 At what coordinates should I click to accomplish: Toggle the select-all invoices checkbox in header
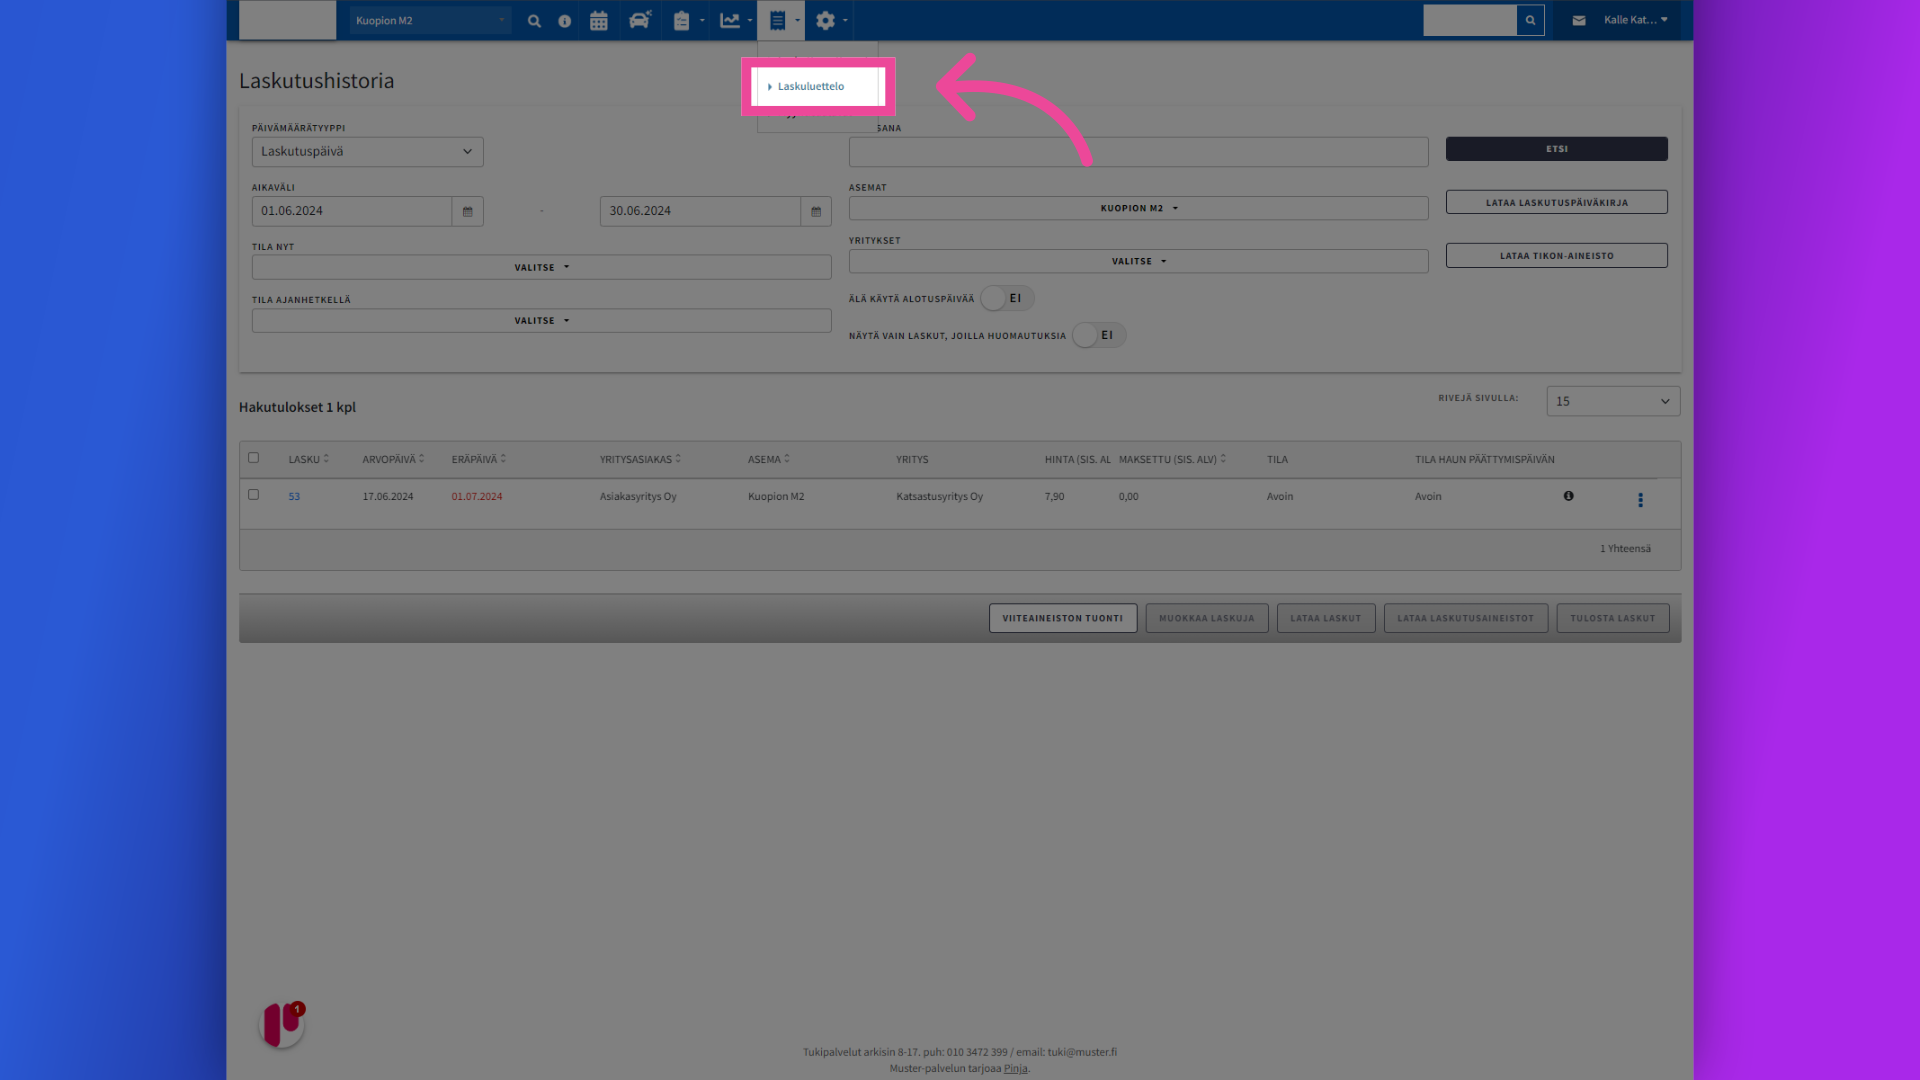coord(253,458)
